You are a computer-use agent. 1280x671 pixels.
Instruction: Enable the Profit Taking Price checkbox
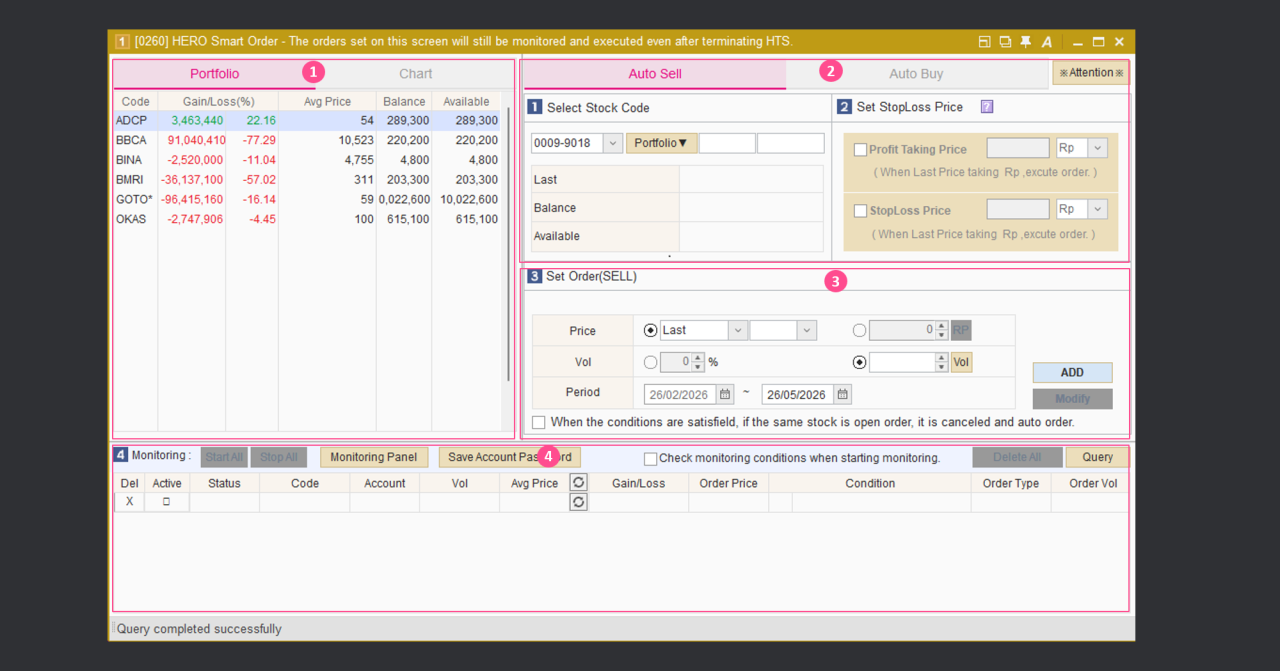tap(860, 150)
